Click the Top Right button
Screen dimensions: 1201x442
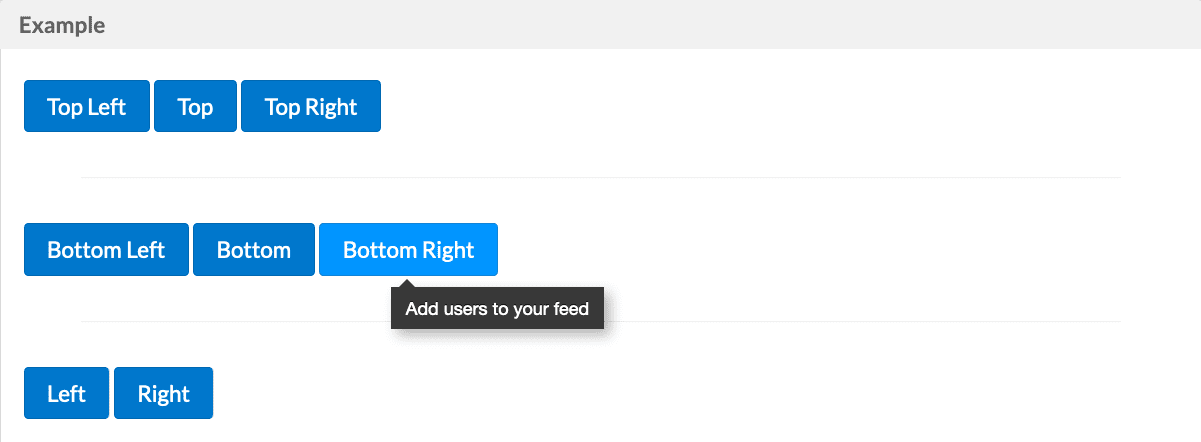(311, 106)
